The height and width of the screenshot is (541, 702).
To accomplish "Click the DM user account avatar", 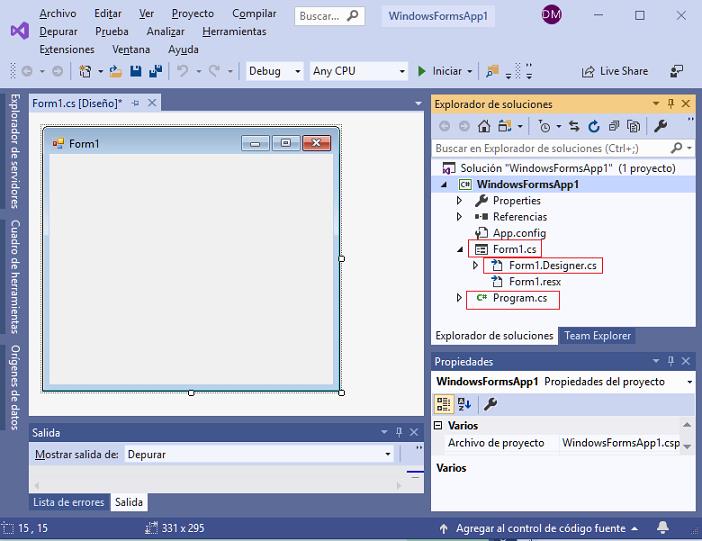I will pos(551,15).
